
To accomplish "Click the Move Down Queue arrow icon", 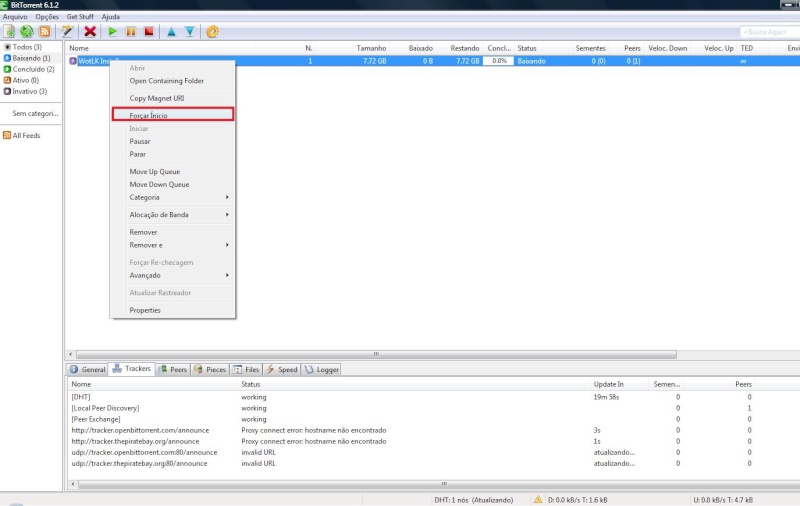I will [189, 32].
